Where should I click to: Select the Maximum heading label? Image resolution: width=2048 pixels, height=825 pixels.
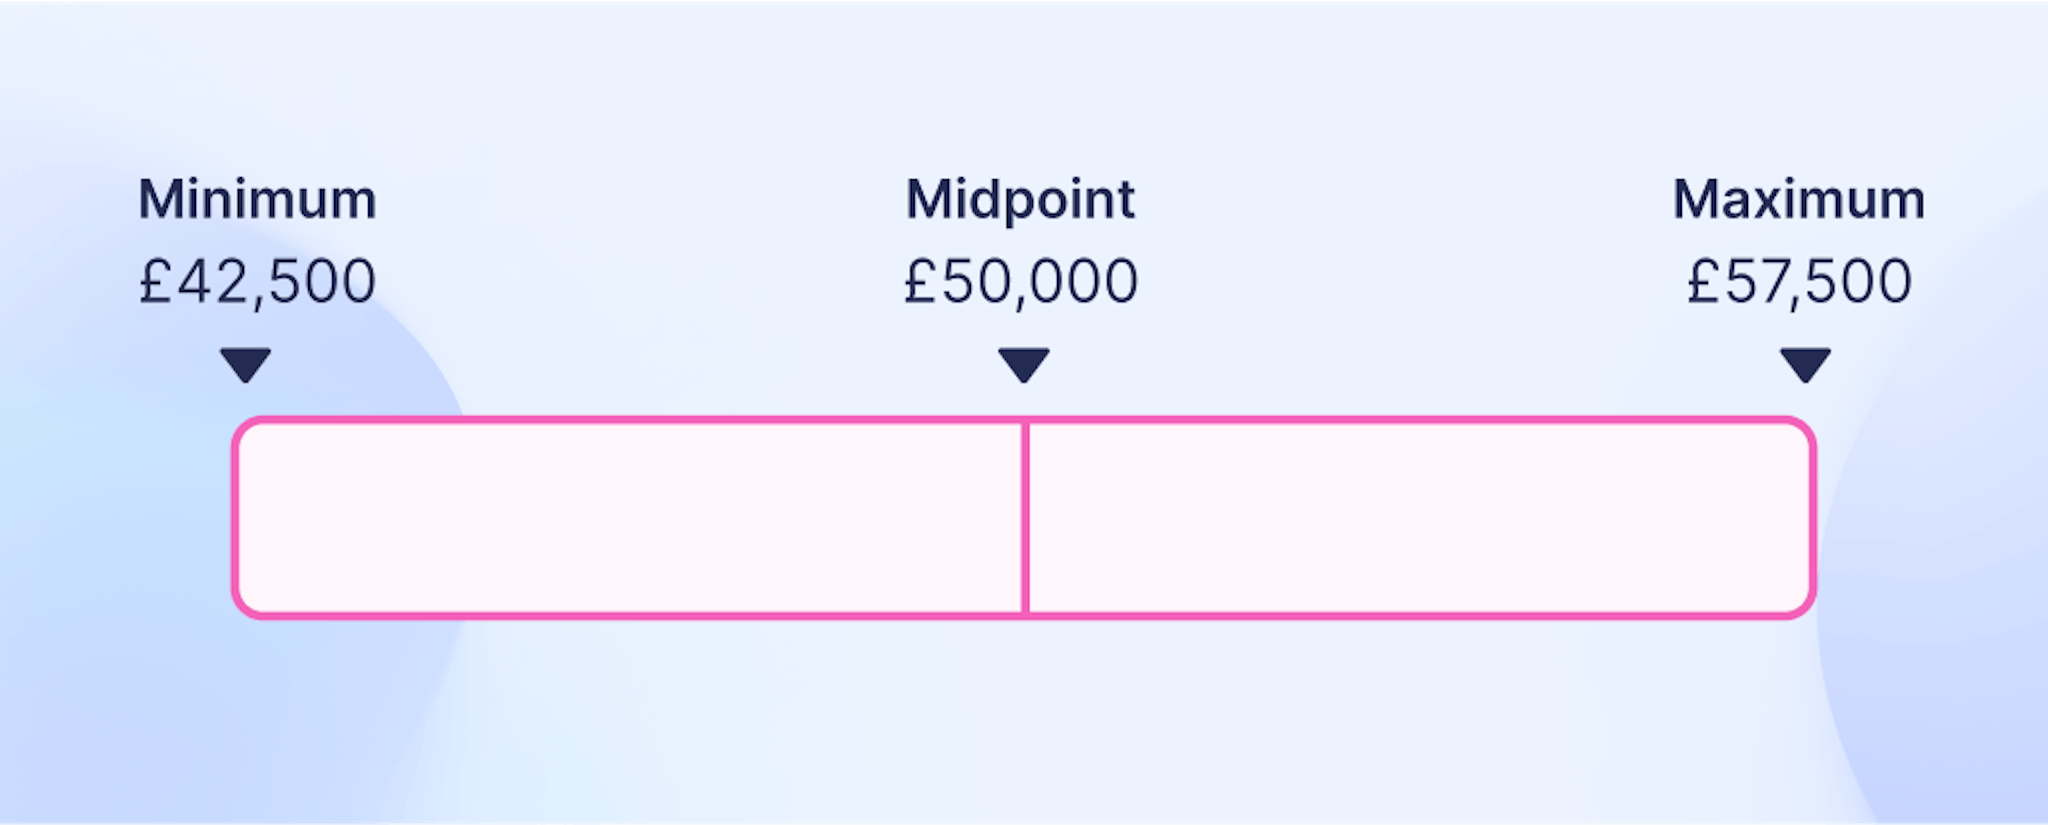click(x=1798, y=199)
